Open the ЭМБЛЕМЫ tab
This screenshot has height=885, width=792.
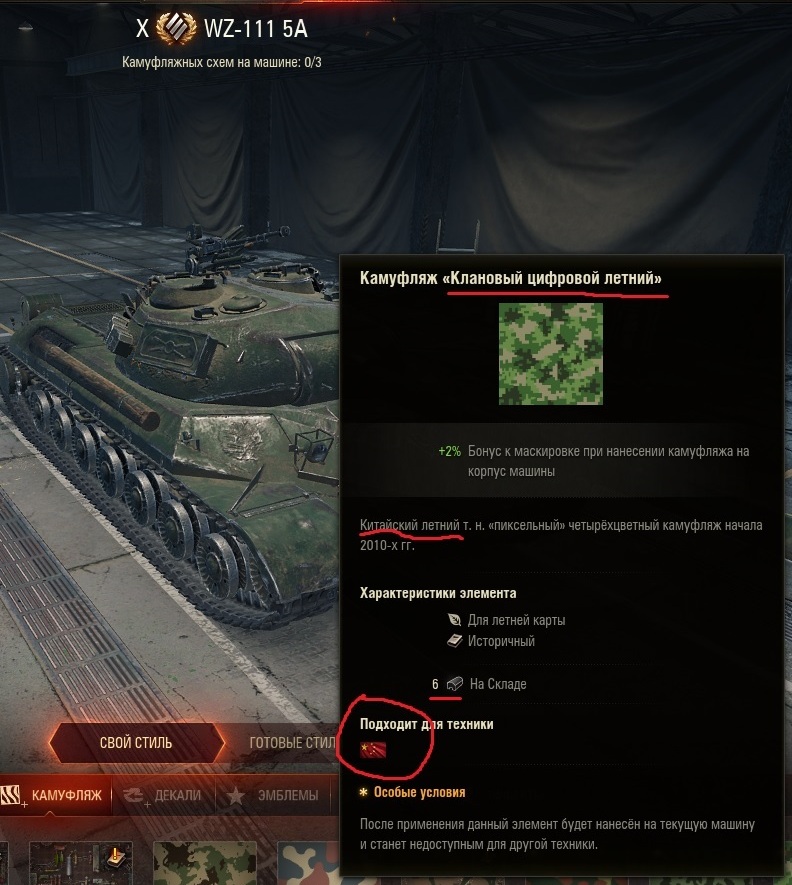[273, 795]
